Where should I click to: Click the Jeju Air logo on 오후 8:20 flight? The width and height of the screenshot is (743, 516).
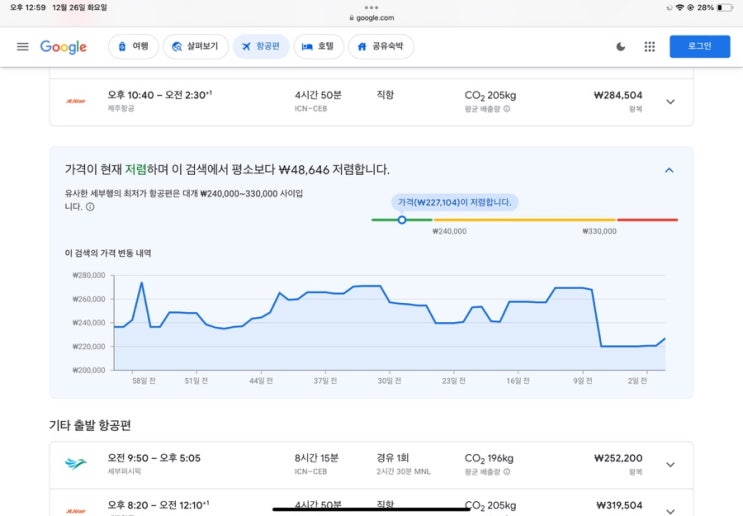(76, 511)
